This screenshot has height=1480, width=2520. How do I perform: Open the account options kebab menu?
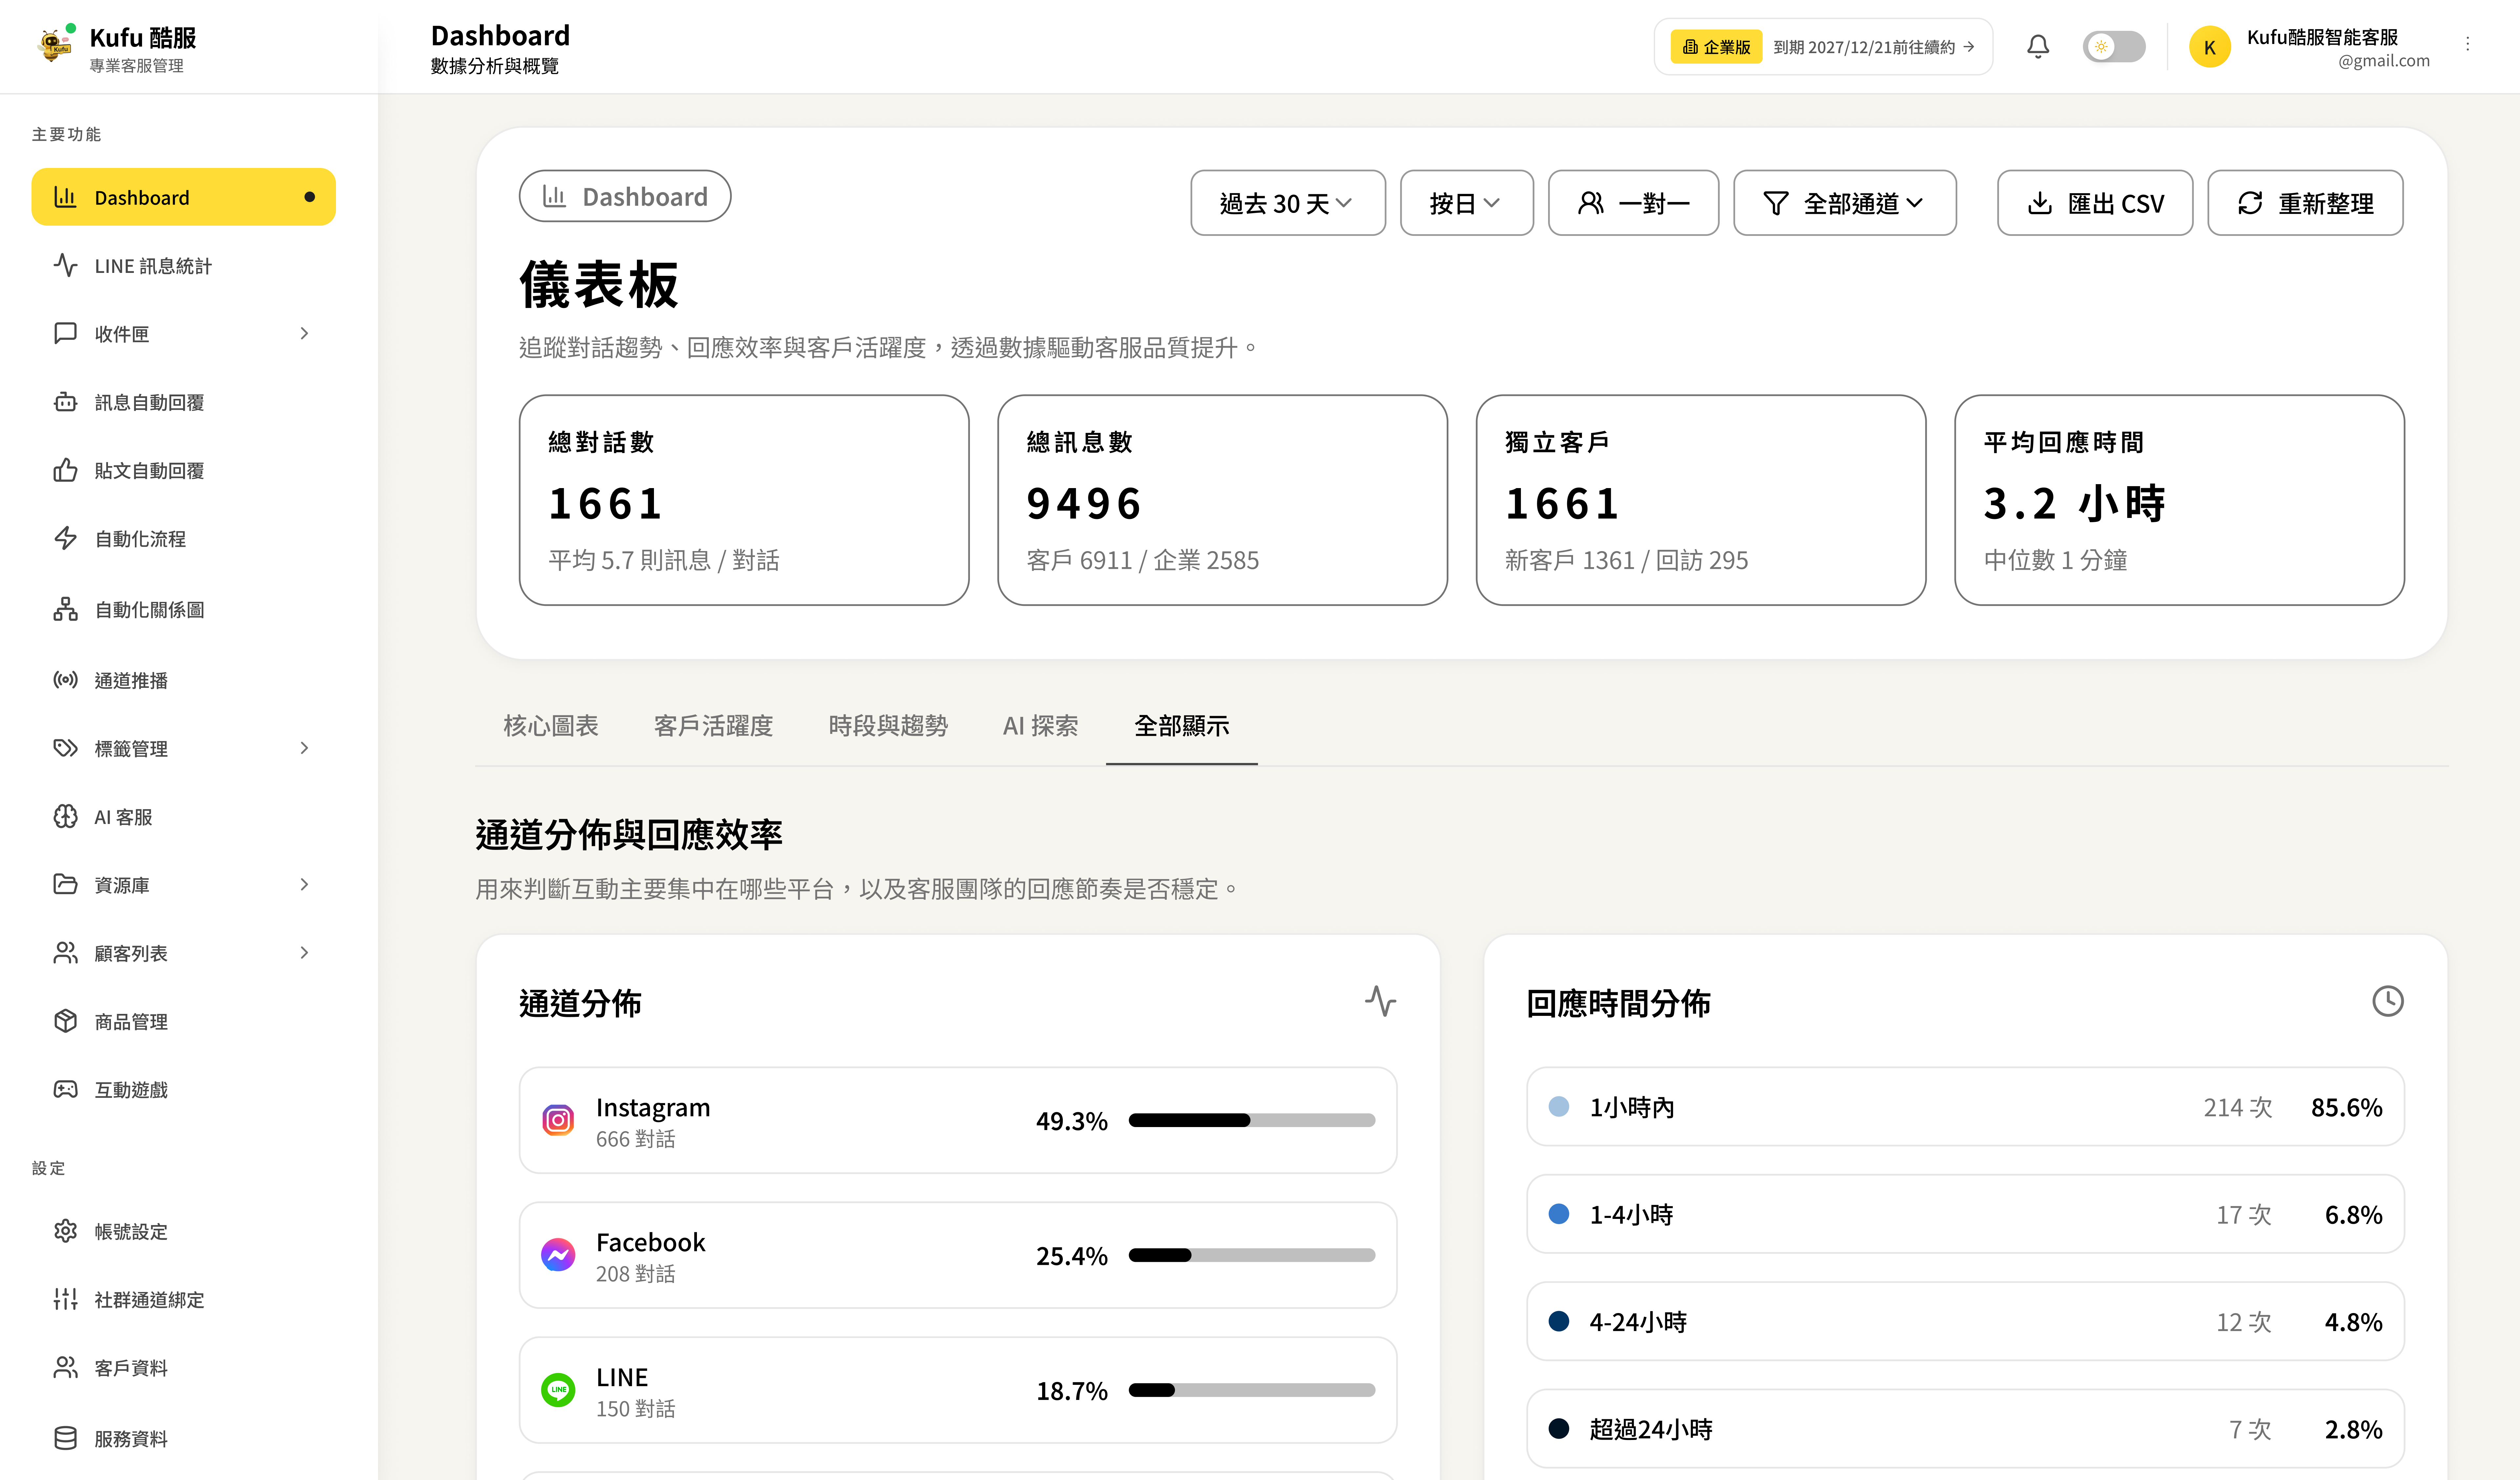(2467, 44)
